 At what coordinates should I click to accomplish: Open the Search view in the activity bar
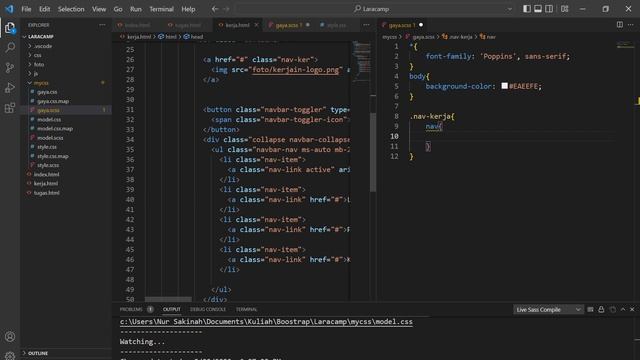10,48
